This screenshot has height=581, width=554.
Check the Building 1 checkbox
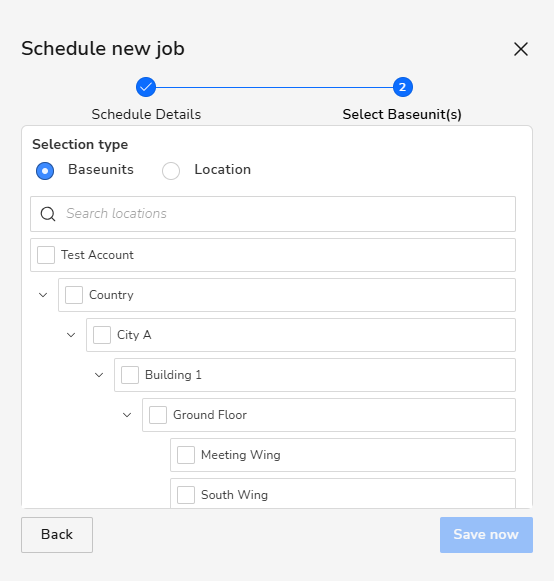pos(130,375)
